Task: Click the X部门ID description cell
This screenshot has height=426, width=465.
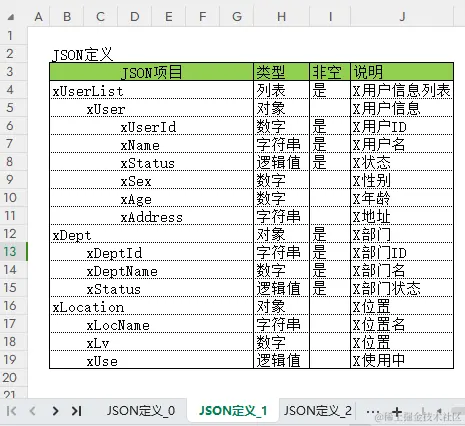Action: click(x=402, y=252)
